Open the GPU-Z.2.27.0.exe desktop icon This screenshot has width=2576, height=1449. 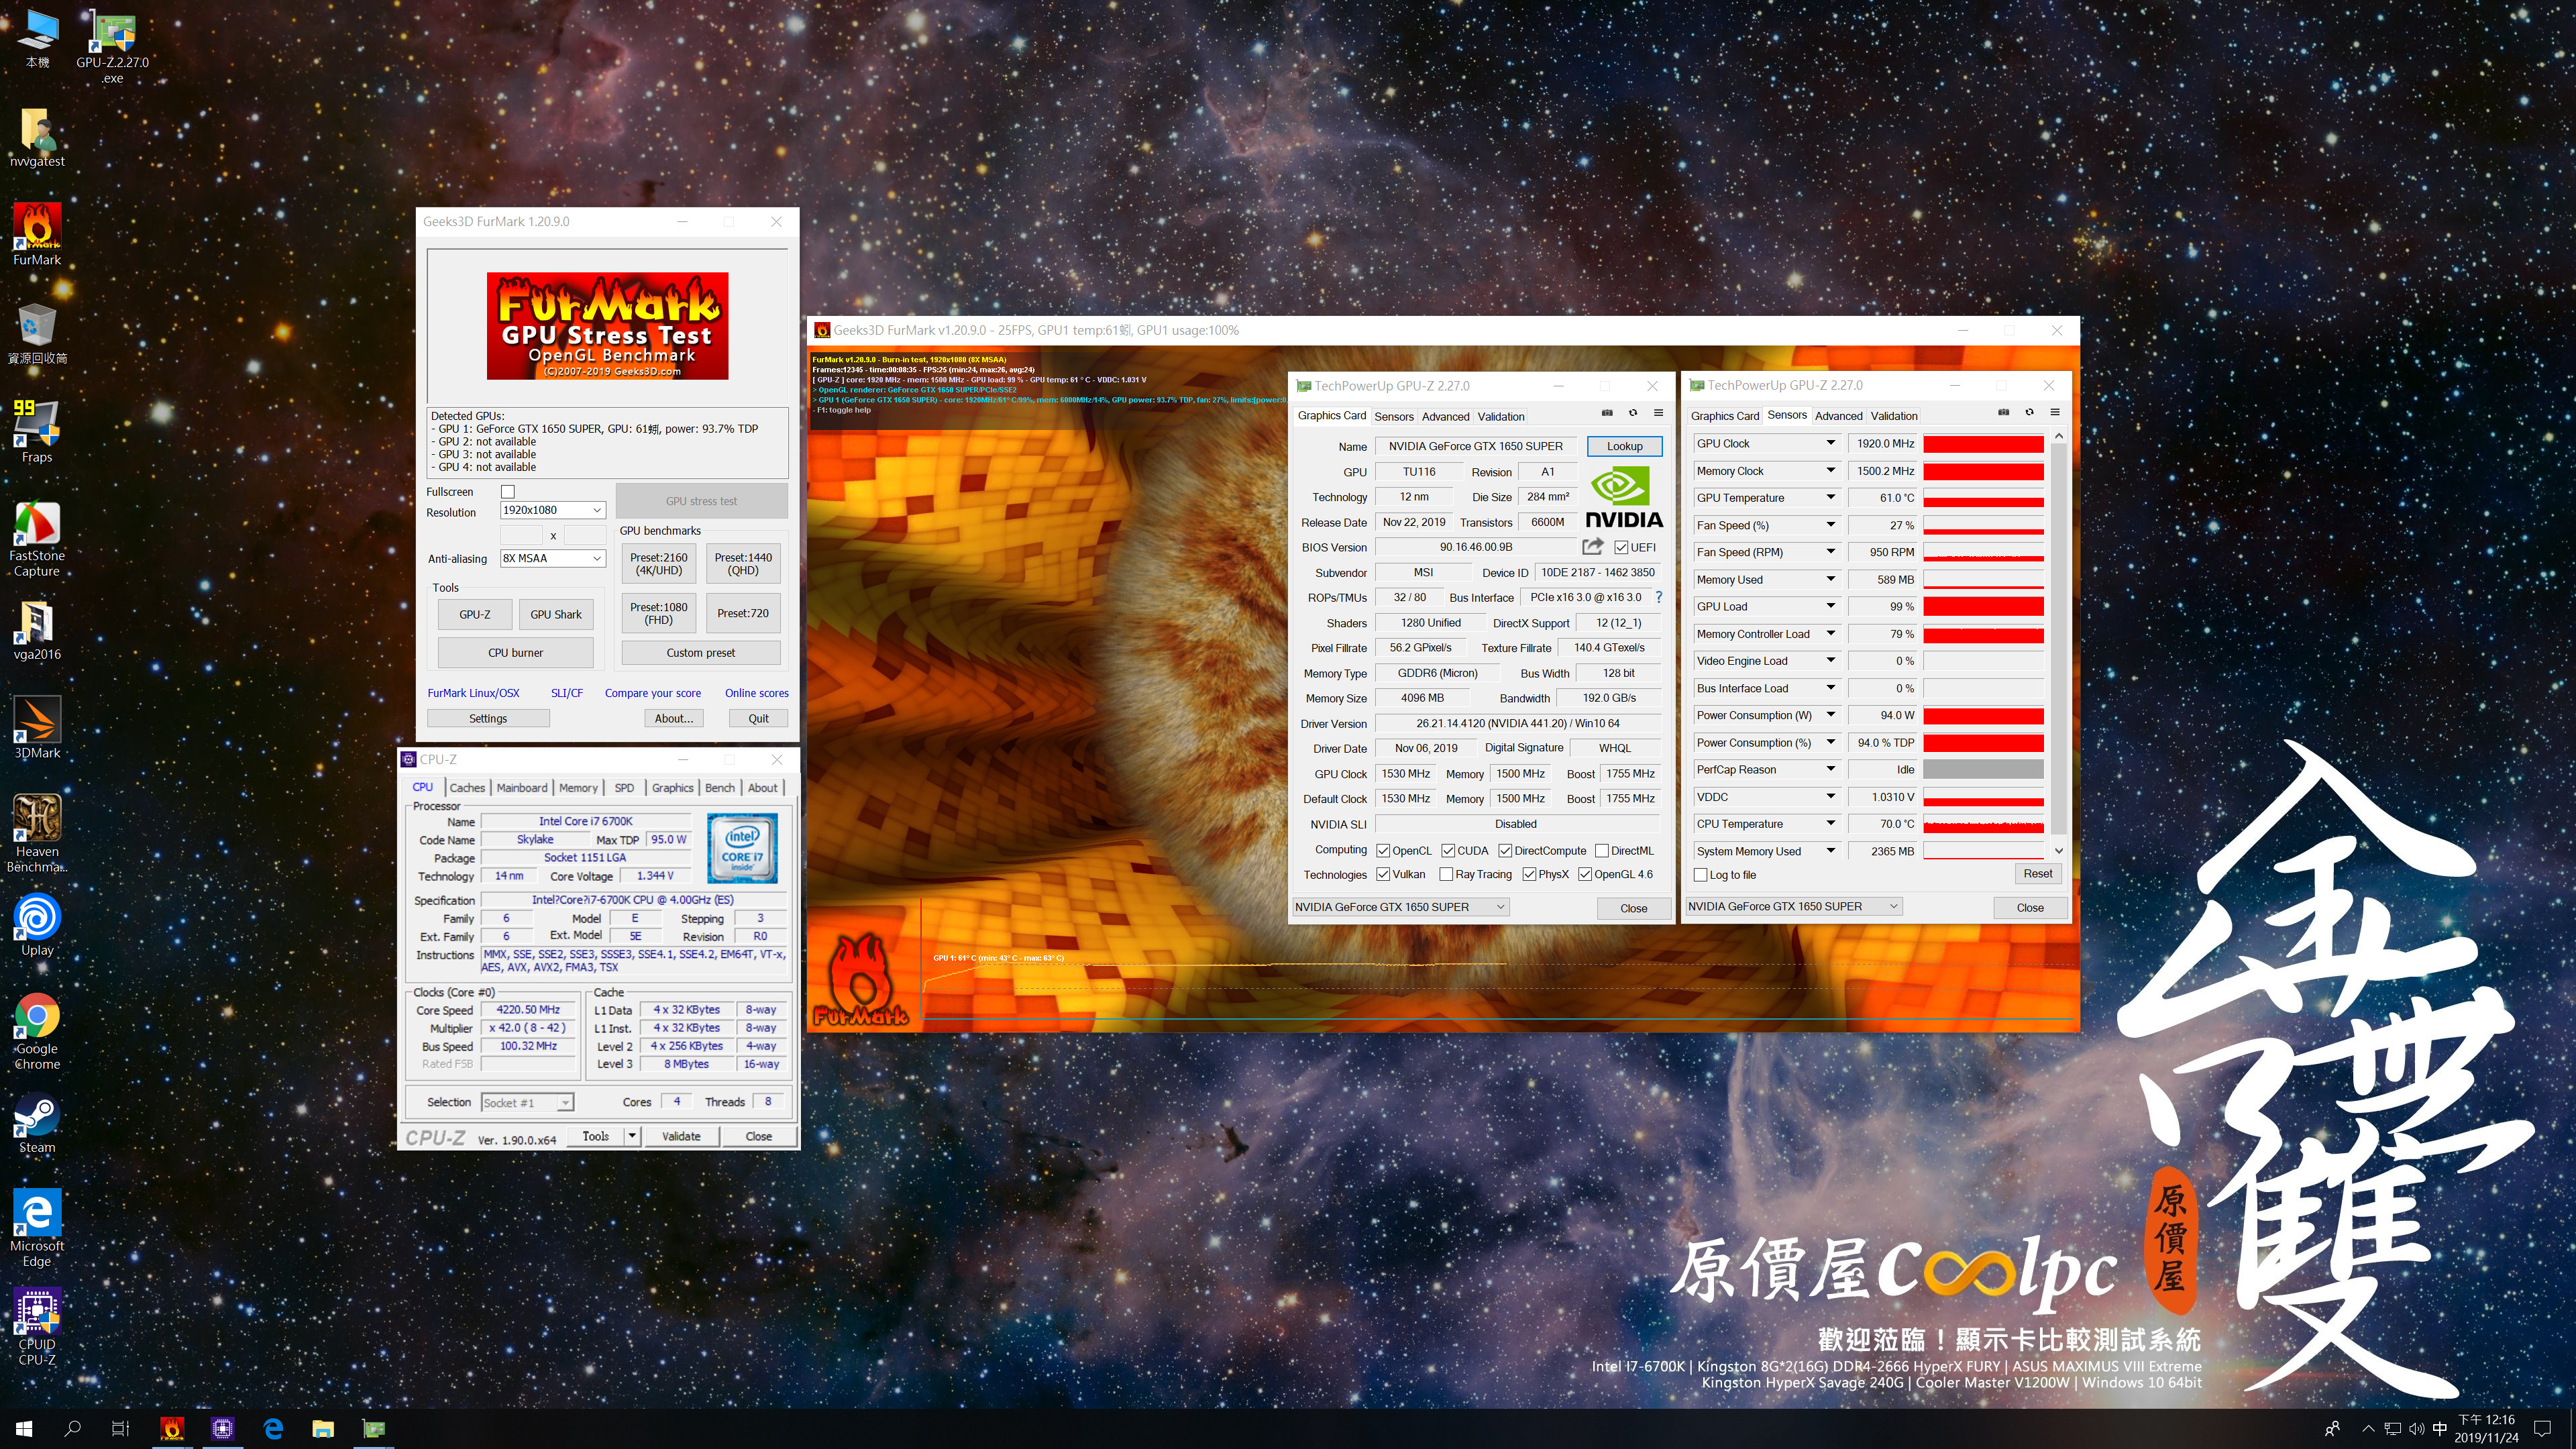pyautogui.click(x=112, y=46)
